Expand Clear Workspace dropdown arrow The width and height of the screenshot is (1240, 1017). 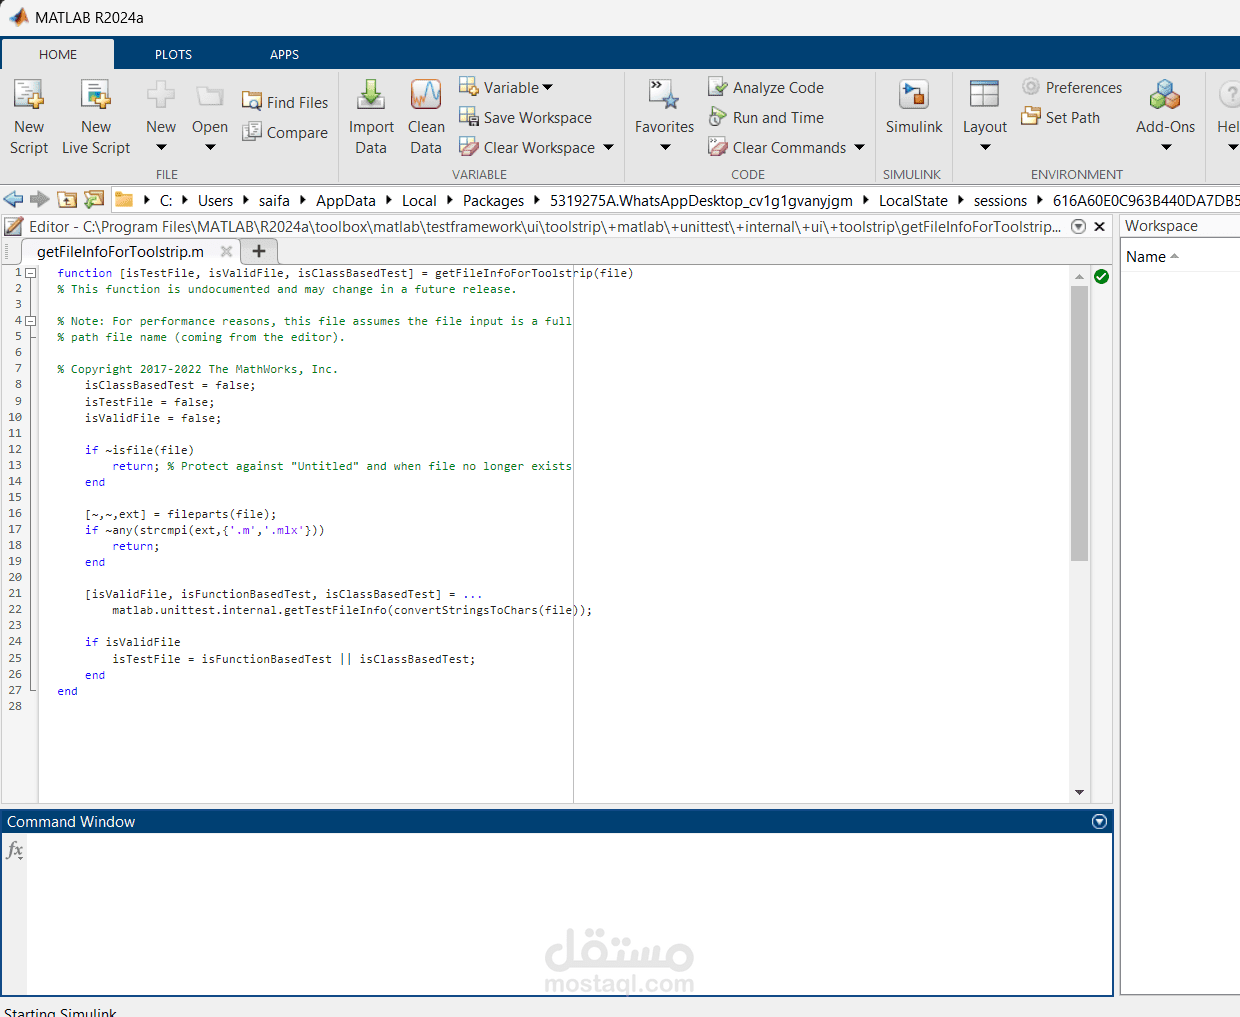[x=608, y=147]
